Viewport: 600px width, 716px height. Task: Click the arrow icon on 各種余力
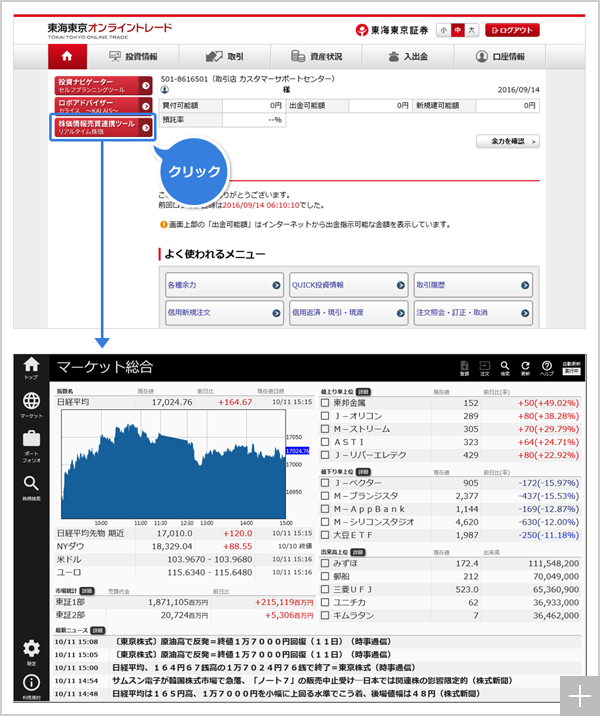click(276, 285)
